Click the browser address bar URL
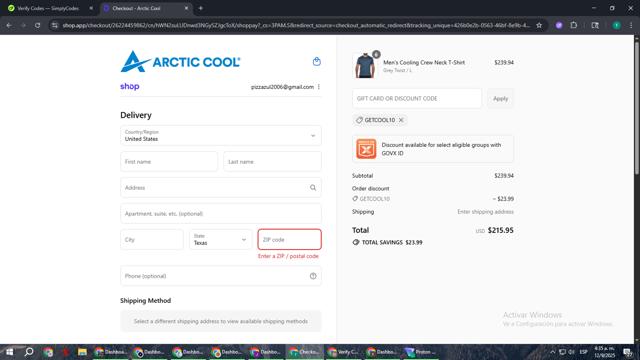This screenshot has height=360, width=640. click(x=296, y=25)
